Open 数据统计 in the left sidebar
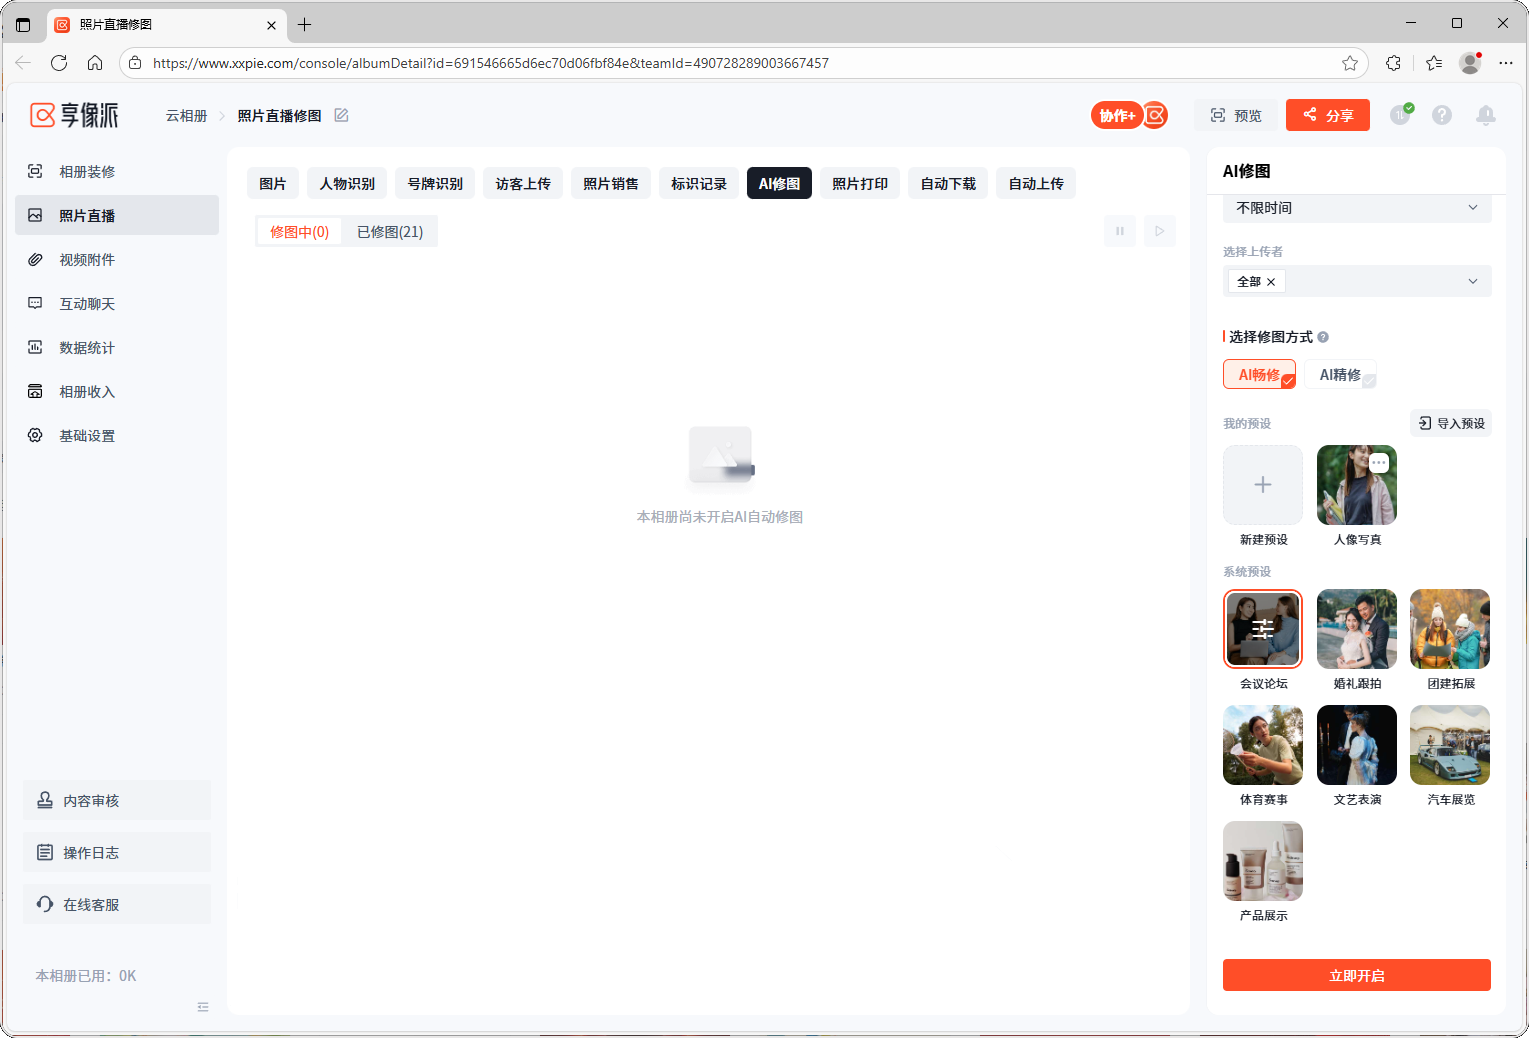The width and height of the screenshot is (1529, 1038). click(x=87, y=348)
